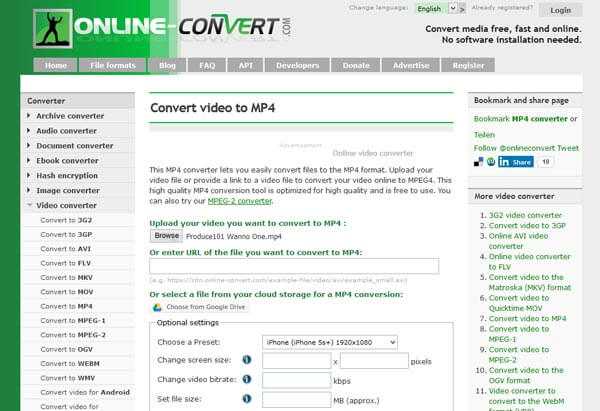This screenshot has width=600, height=411.
Task: Open the screen size info icon
Action: pyautogui.click(x=247, y=360)
